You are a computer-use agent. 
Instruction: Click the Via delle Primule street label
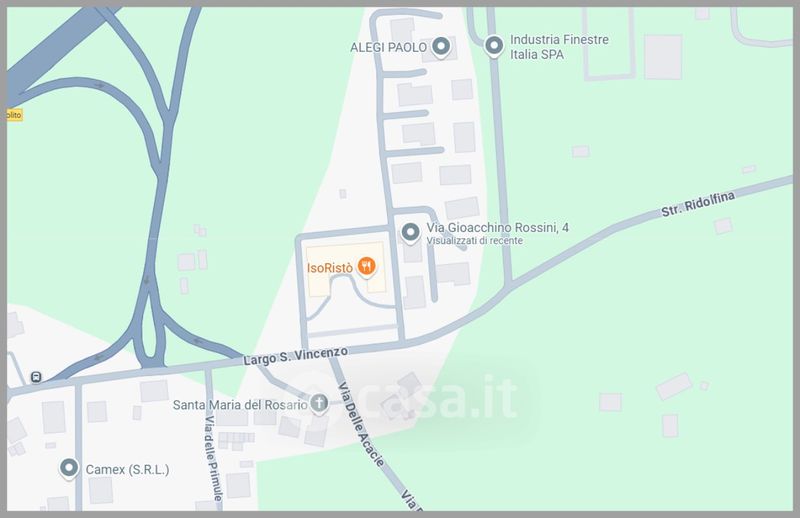click(213, 458)
